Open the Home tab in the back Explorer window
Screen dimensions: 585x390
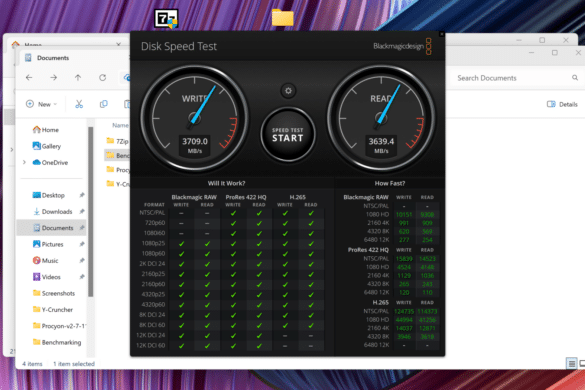click(27, 45)
